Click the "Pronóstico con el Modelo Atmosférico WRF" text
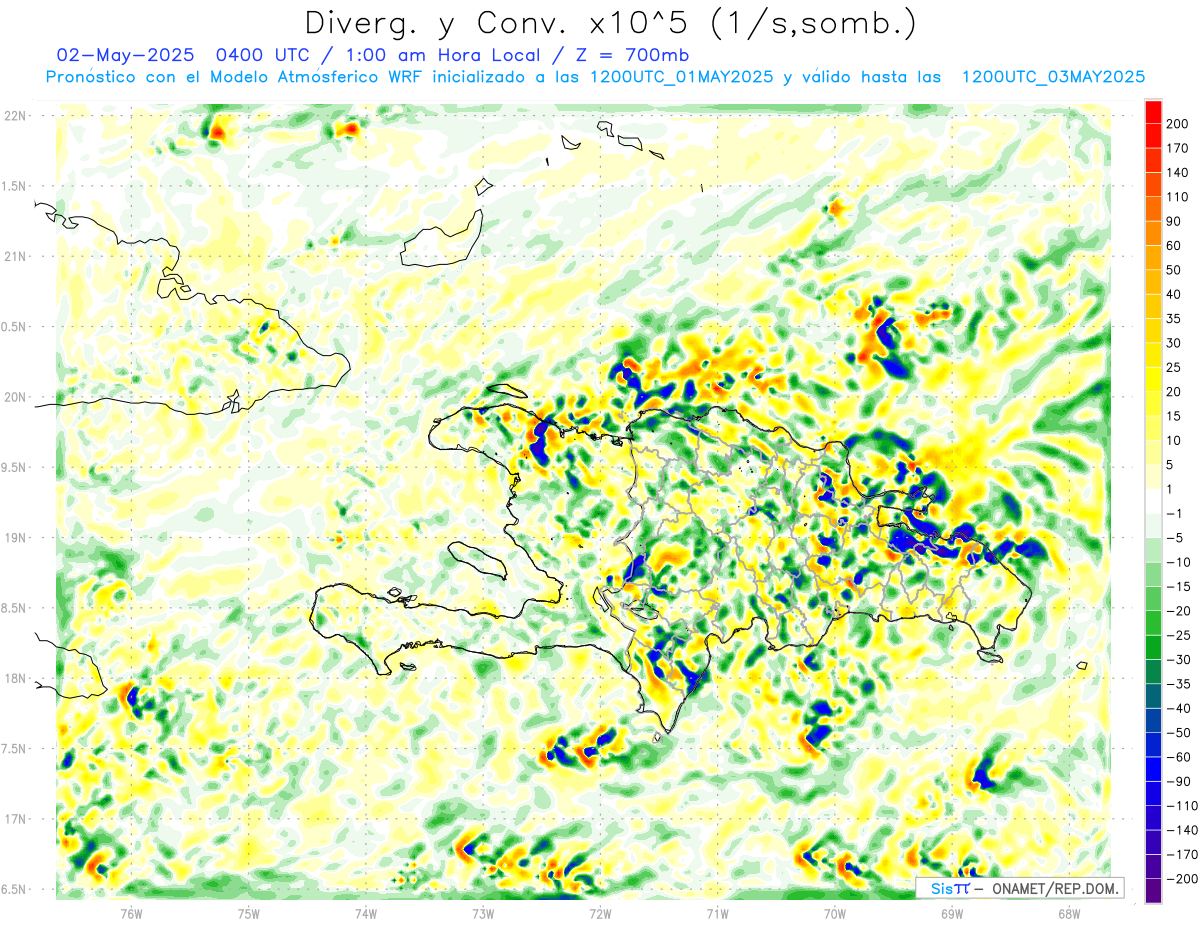 (235, 76)
